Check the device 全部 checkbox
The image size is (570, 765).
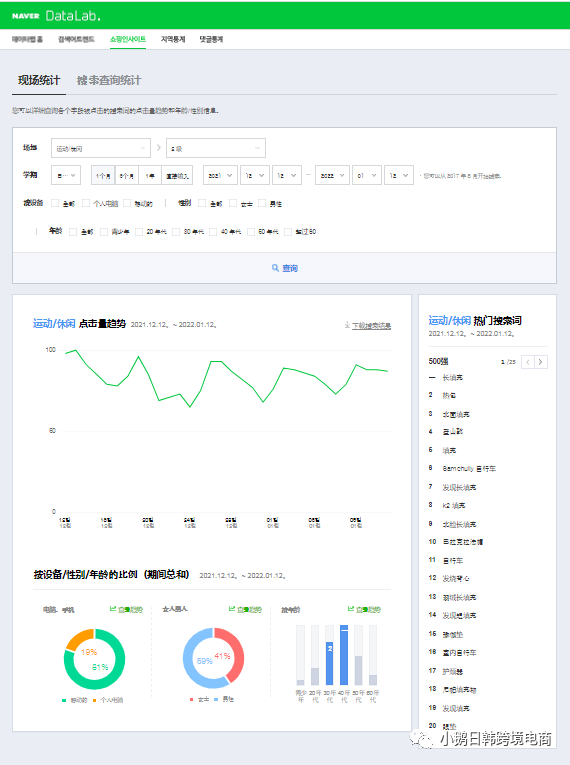55,203
